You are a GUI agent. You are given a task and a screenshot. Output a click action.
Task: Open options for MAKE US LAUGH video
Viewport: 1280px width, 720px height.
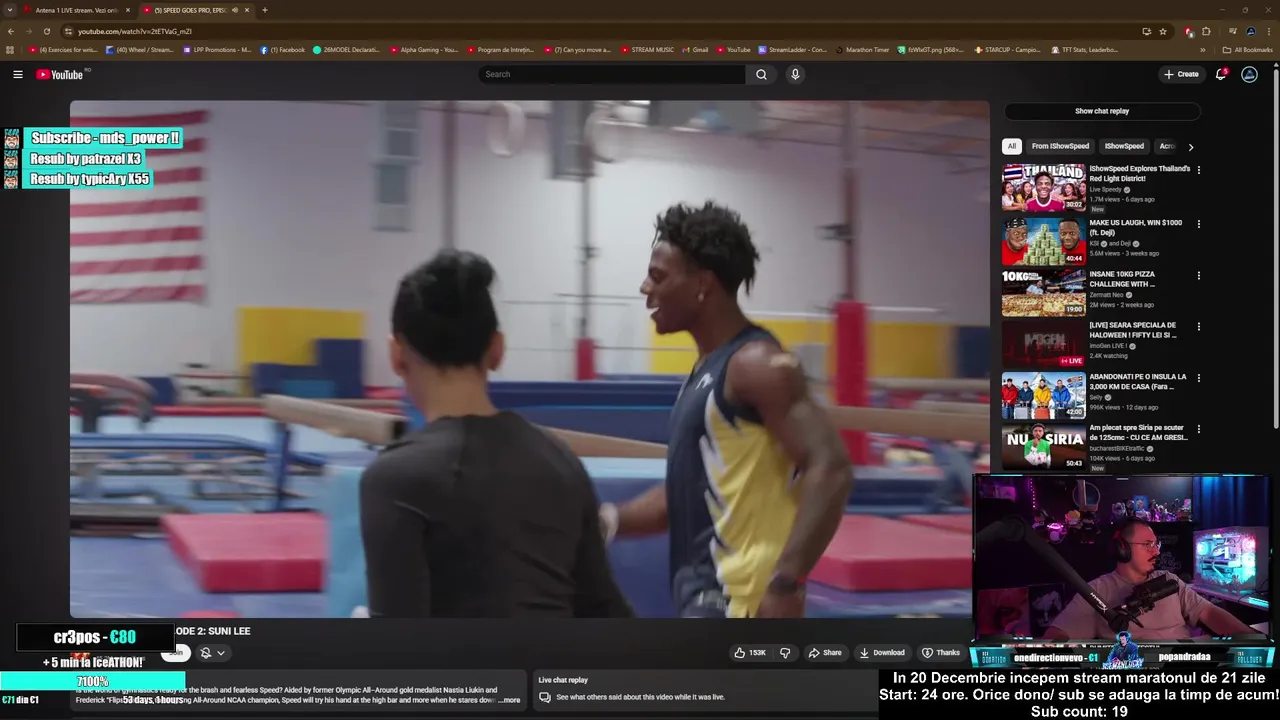(x=1199, y=224)
